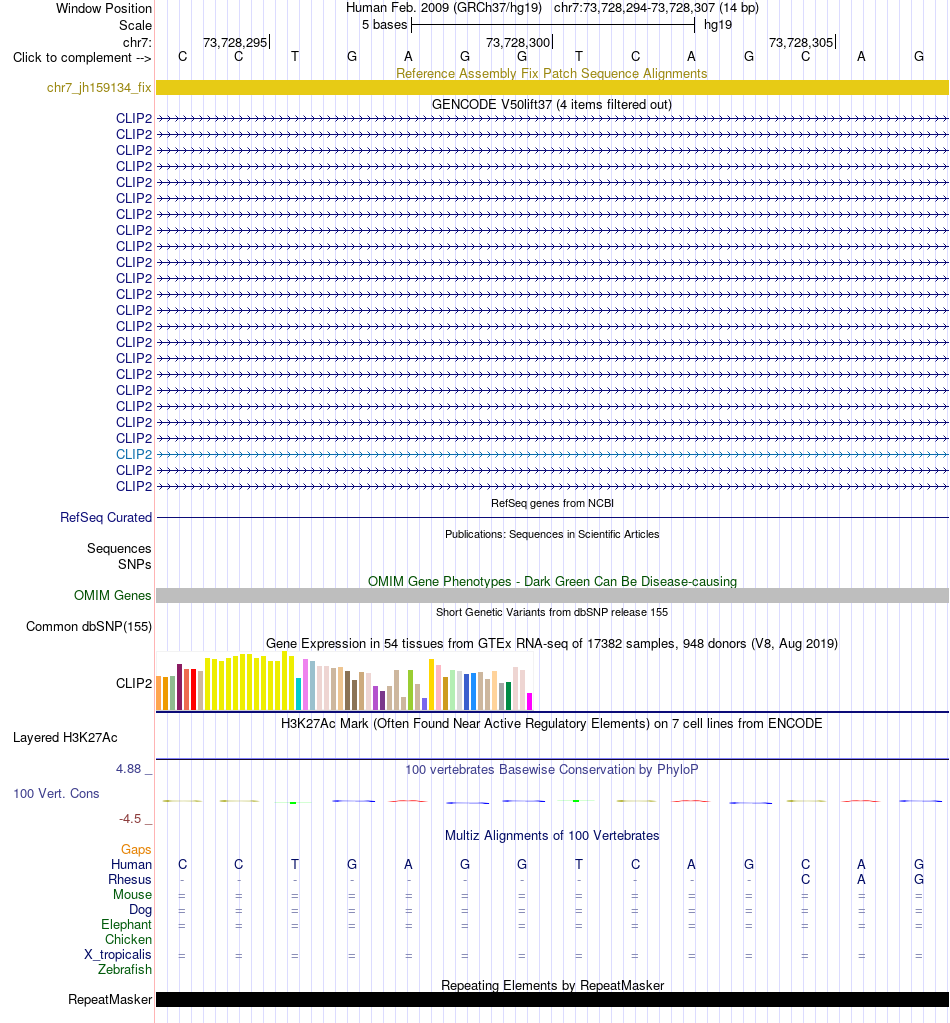
Task: Click the 'Chicken' species row label
Action: click(x=129, y=939)
